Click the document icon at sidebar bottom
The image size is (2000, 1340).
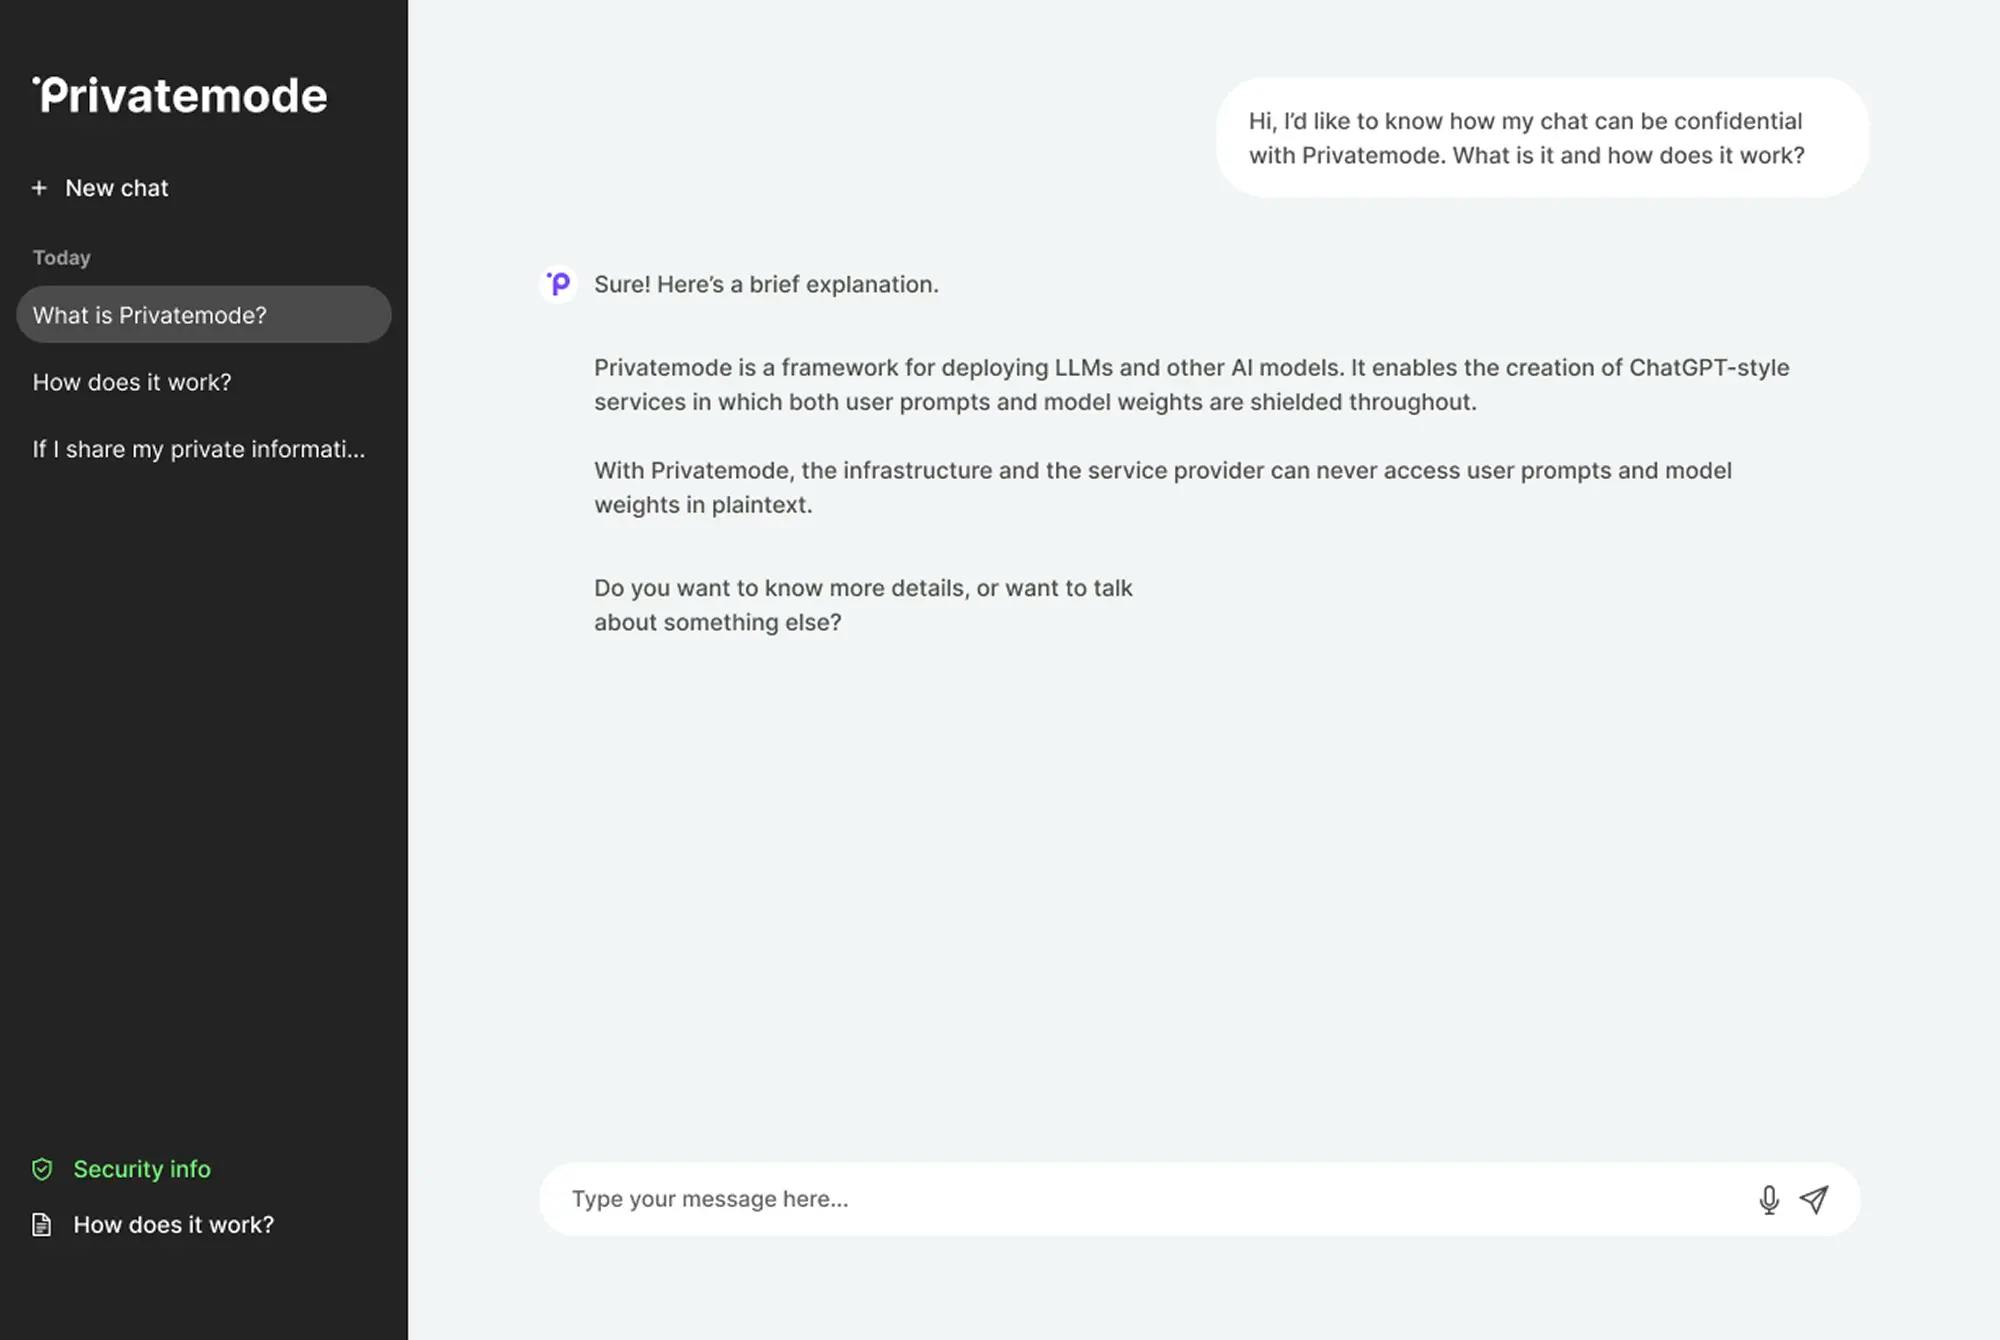tap(42, 1225)
